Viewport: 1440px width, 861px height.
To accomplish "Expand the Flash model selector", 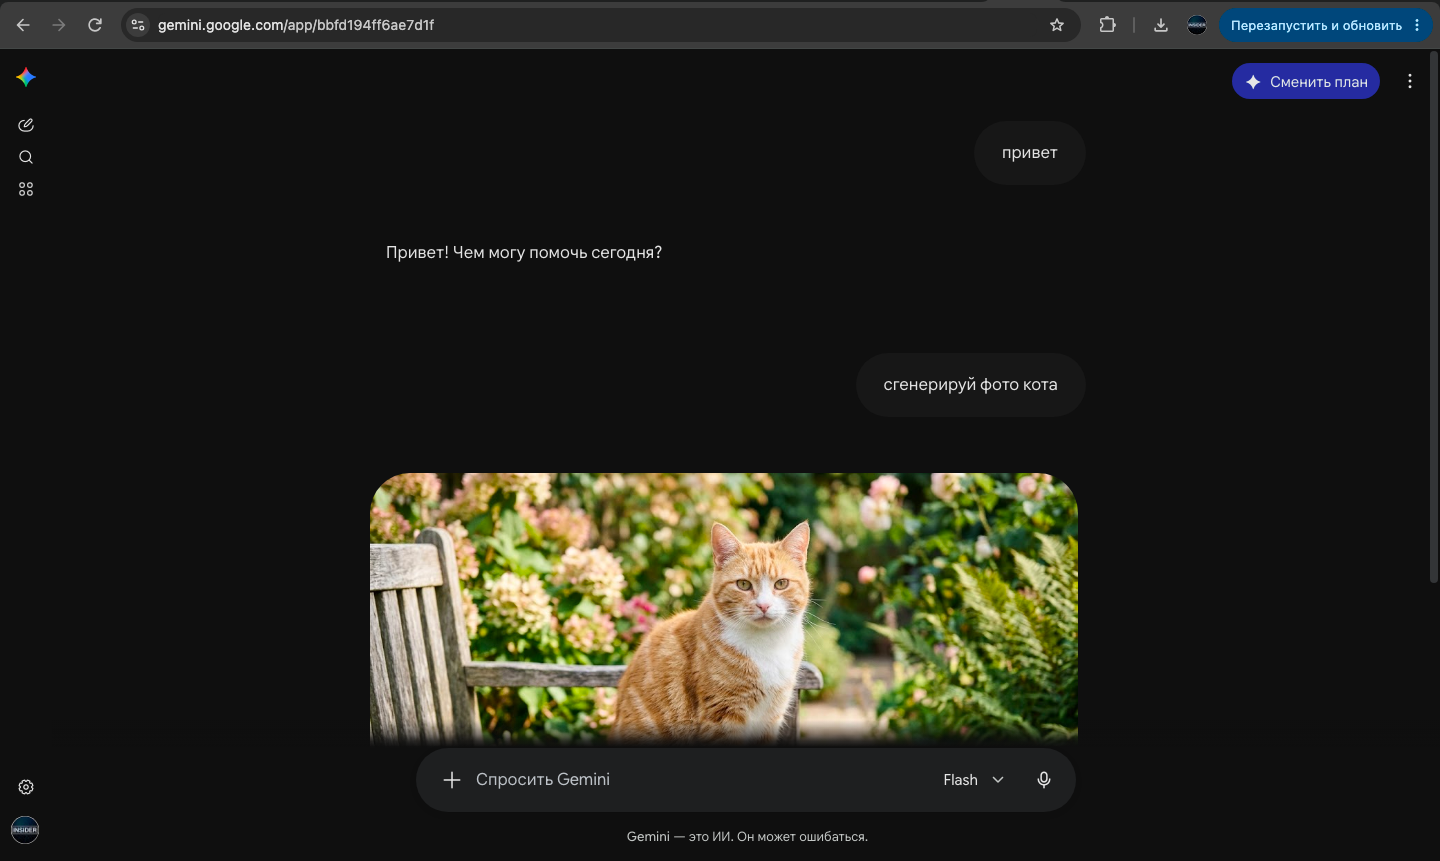I will 973,780.
